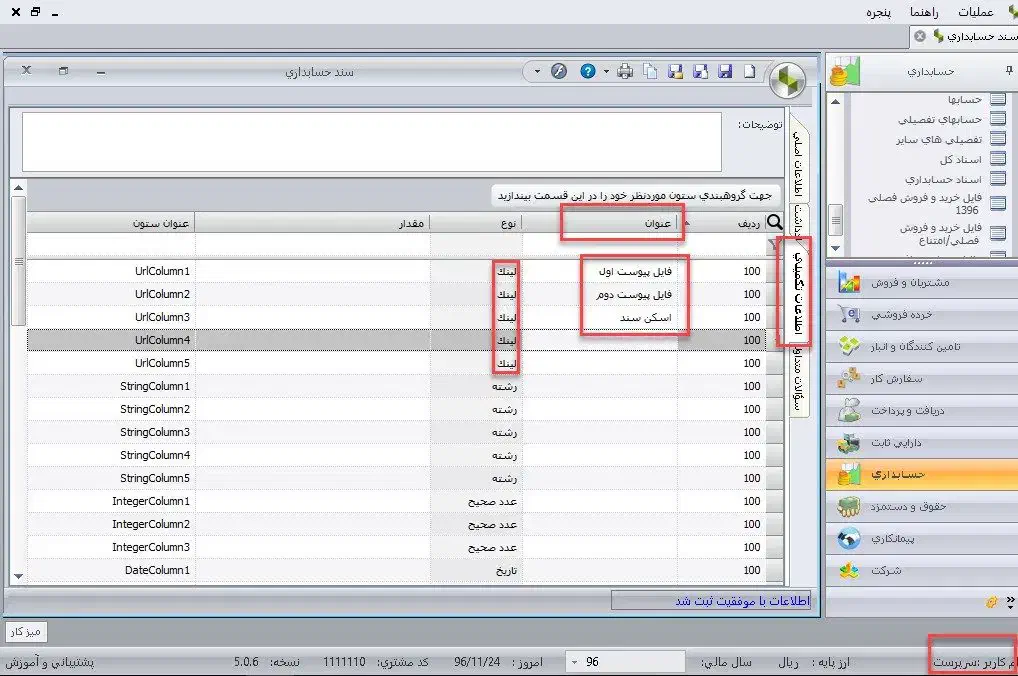Open the Help icon dropdown arrow
This screenshot has width=1018, height=676.
(x=605, y=72)
